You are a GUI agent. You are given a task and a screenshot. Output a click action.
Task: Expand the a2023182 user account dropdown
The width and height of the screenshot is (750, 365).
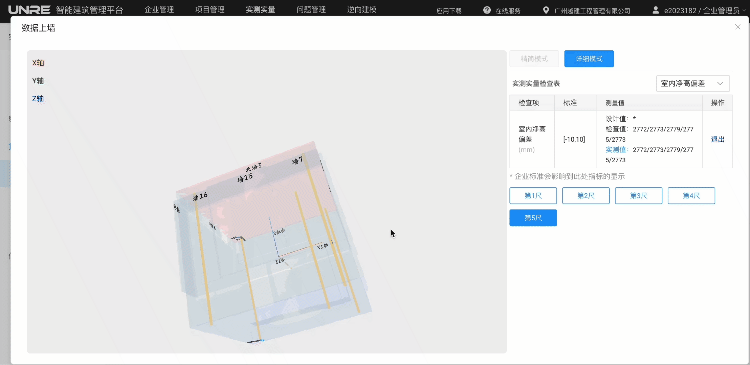(x=706, y=11)
